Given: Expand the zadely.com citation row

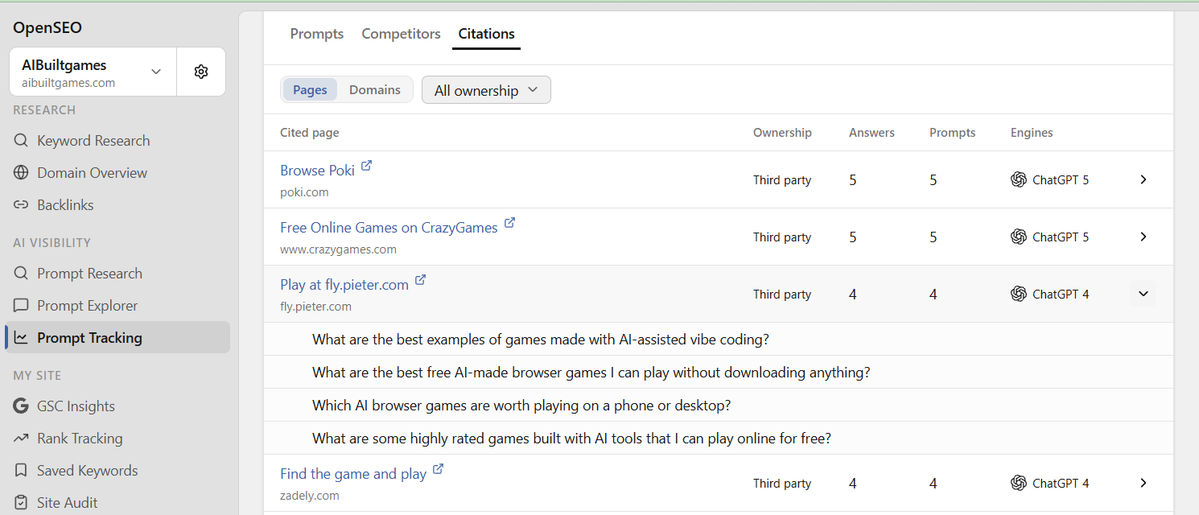Looking at the screenshot, I should click(1143, 483).
